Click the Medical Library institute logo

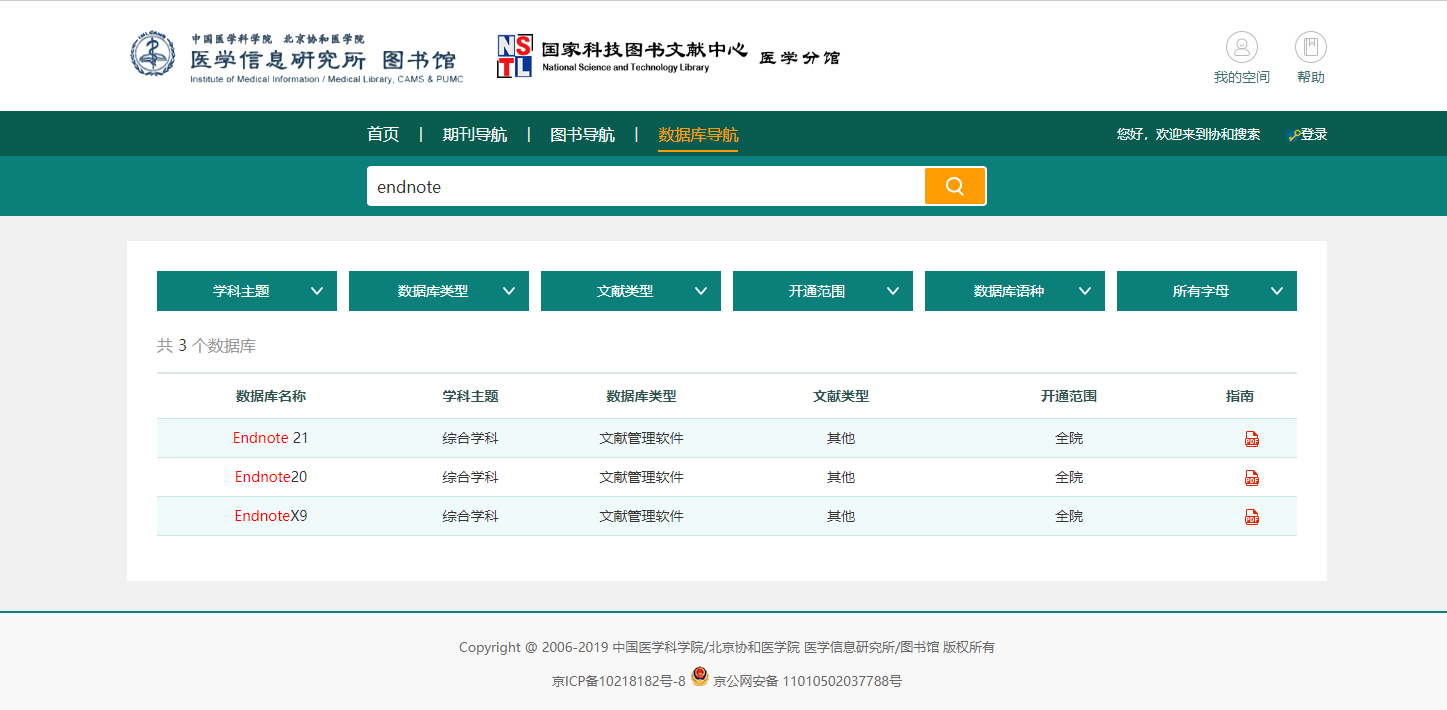pyautogui.click(x=297, y=55)
